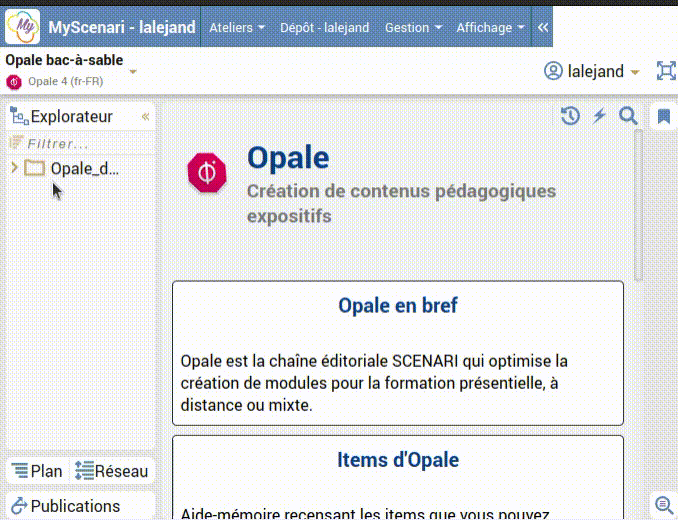This screenshot has height=520, width=678.
Task: Open search with magnifier icon
Action: [x=628, y=115]
